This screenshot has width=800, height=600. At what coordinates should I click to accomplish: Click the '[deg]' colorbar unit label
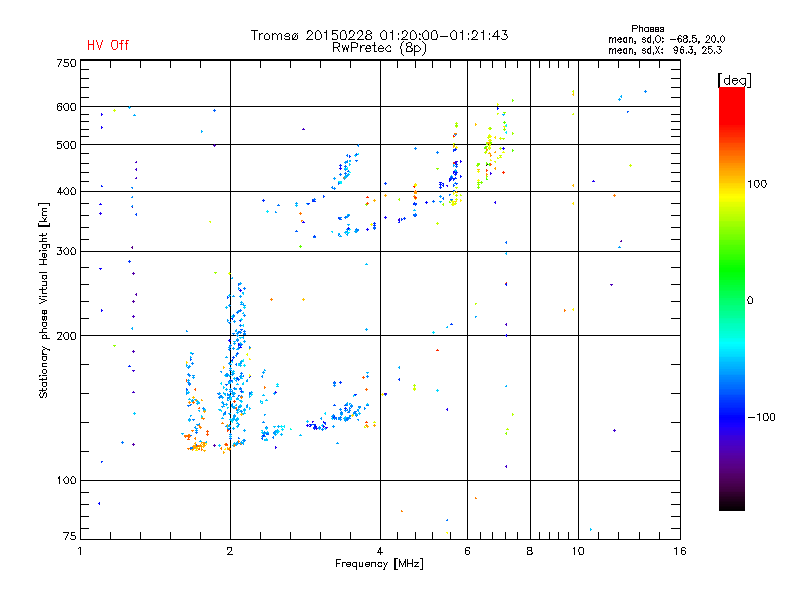734,81
